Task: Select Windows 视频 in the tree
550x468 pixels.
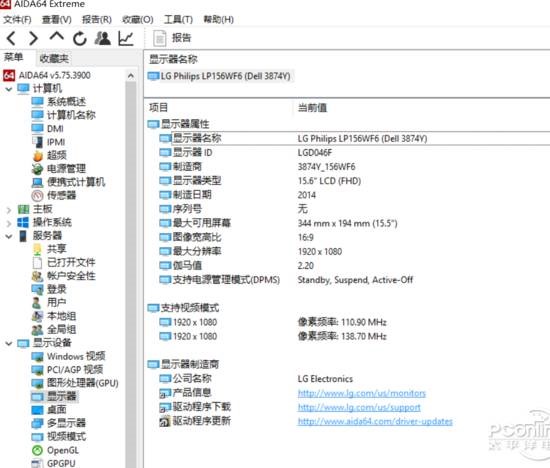Action: (68, 356)
